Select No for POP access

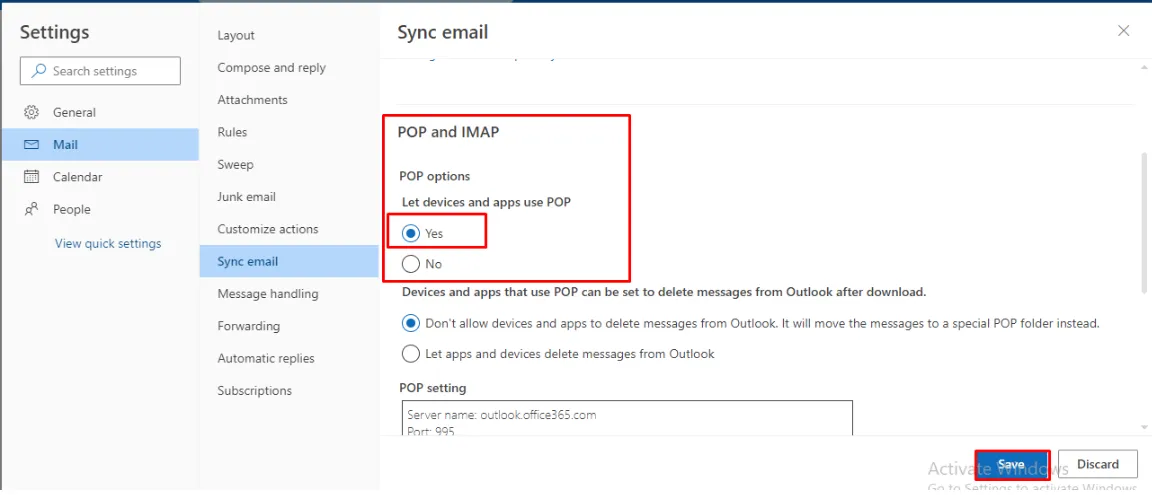pos(411,264)
